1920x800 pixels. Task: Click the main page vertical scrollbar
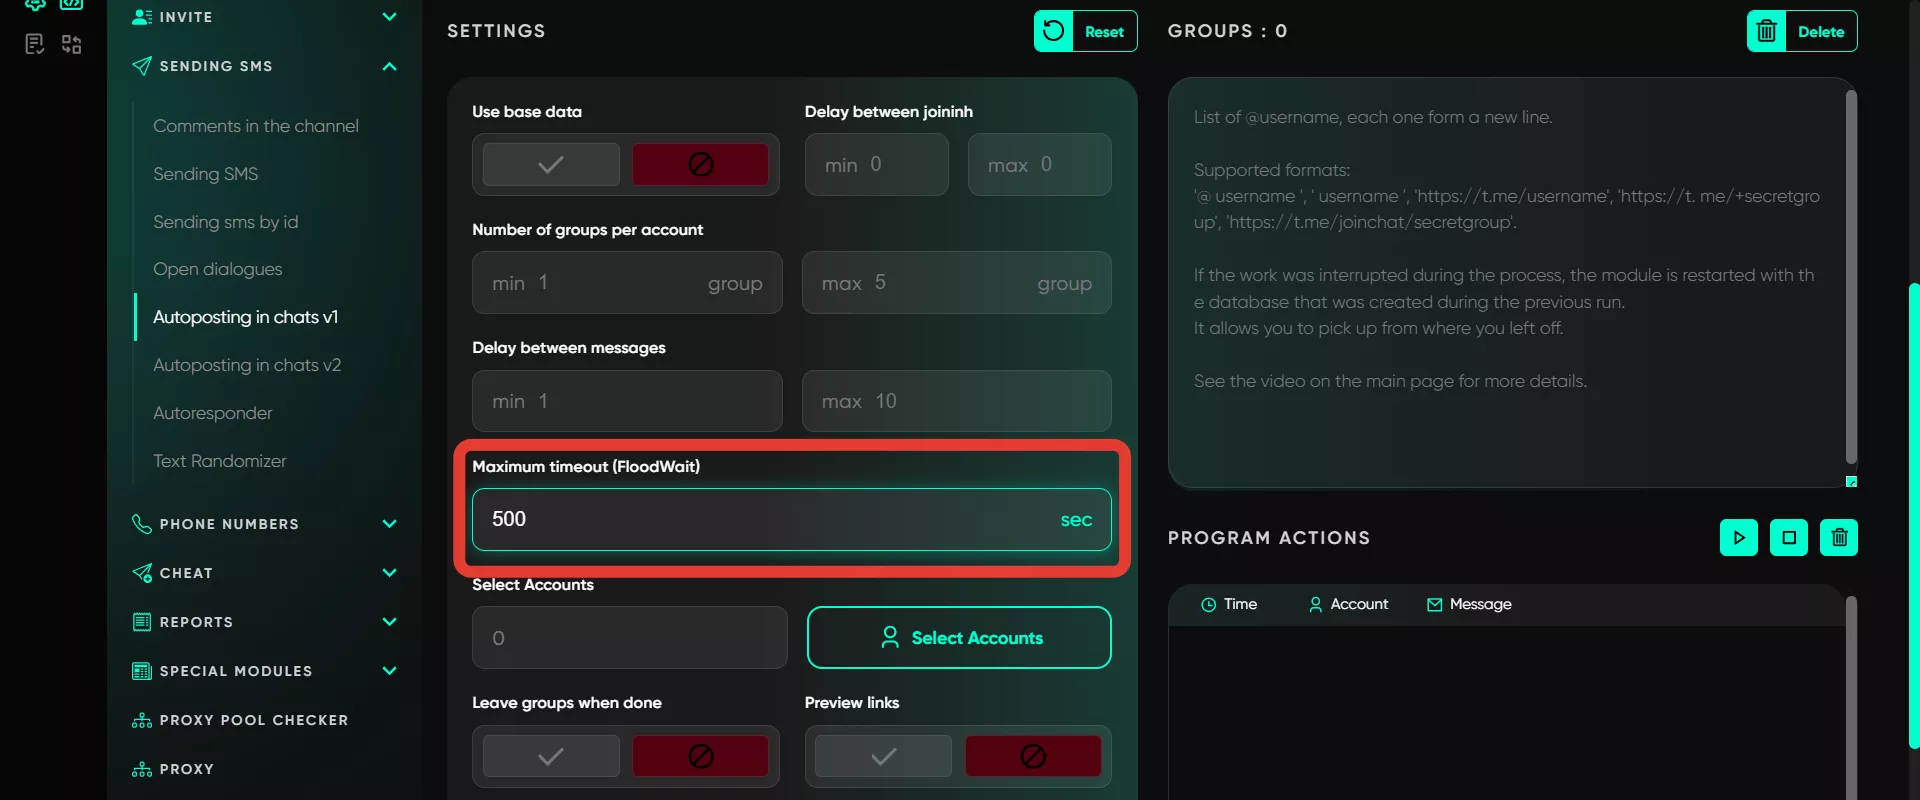pos(1914,516)
